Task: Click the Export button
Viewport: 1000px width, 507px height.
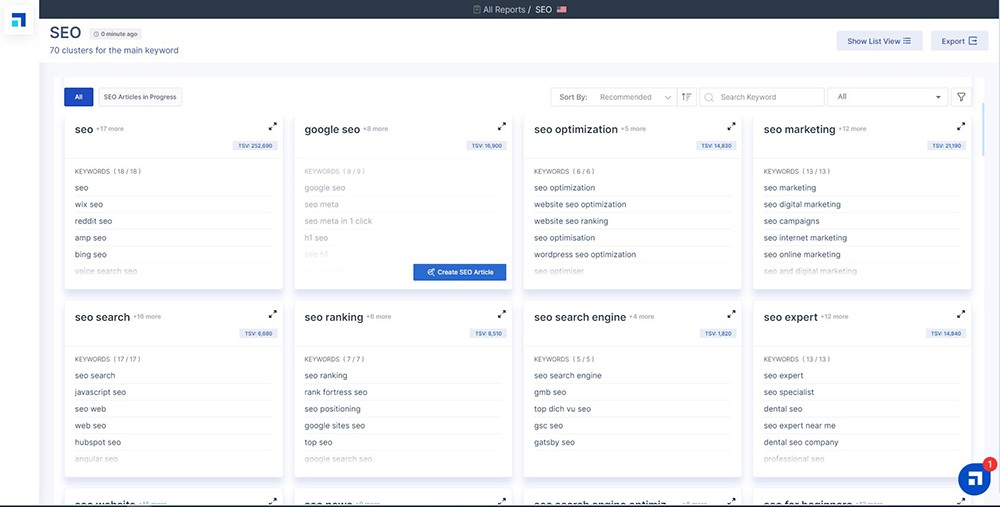Action: coord(959,41)
